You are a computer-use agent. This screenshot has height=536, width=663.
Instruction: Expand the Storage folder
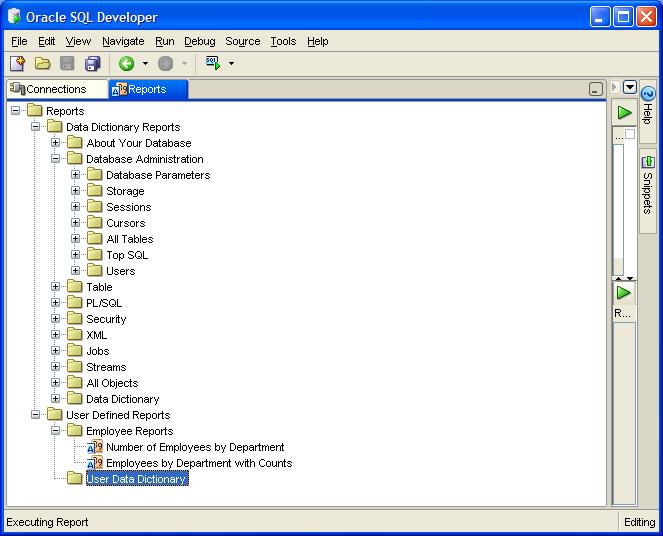tap(75, 191)
